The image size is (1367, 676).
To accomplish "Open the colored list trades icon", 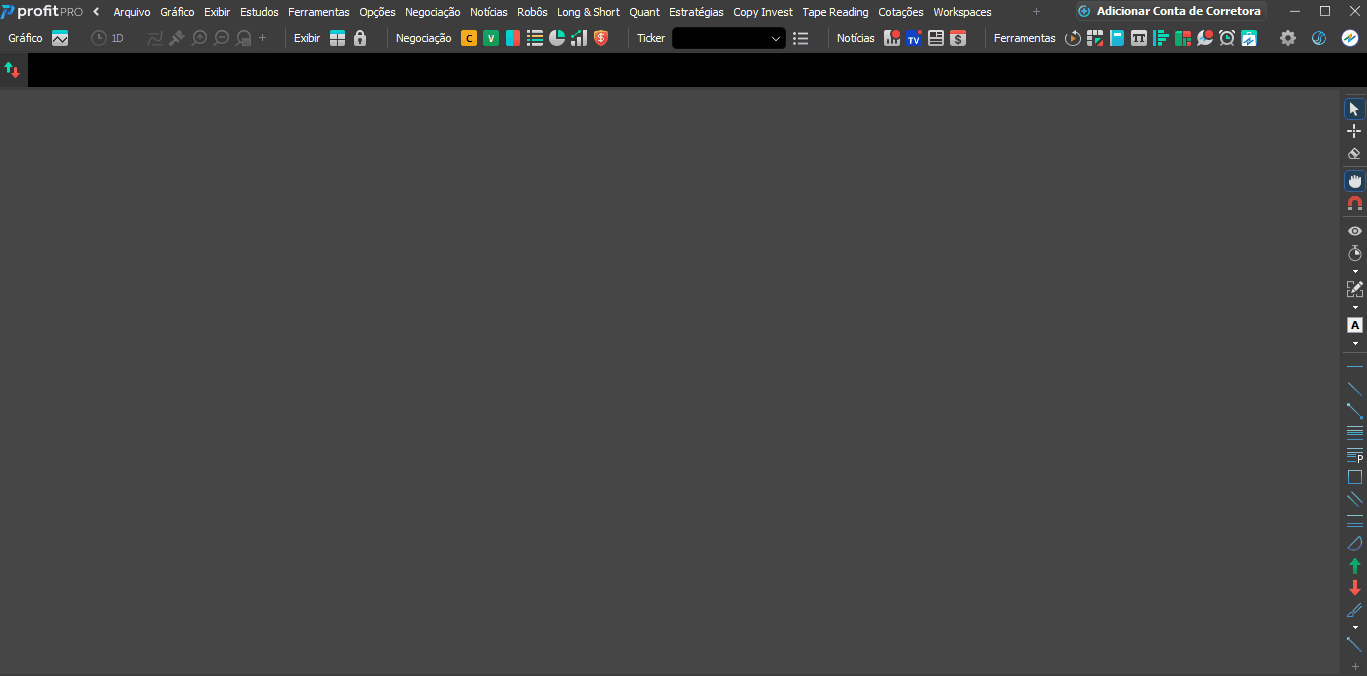I will 535,38.
